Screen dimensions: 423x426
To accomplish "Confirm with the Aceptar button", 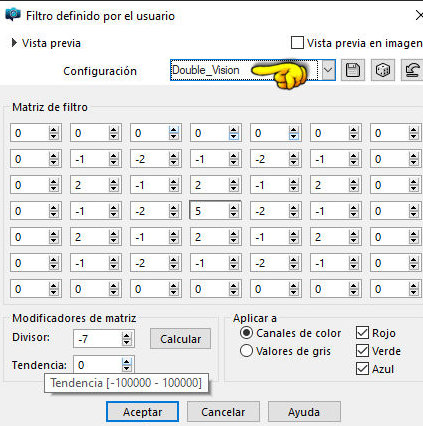I will [x=142, y=412].
